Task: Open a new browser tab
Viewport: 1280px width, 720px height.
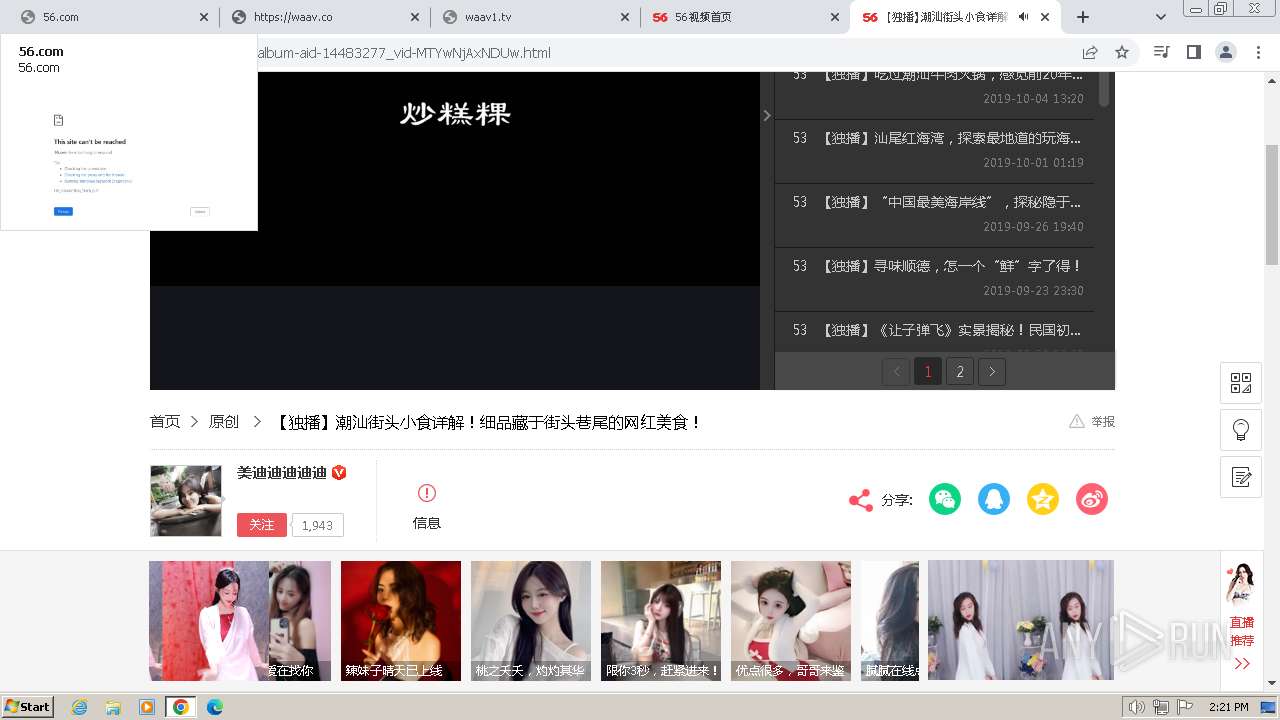Action: pos(1083,17)
